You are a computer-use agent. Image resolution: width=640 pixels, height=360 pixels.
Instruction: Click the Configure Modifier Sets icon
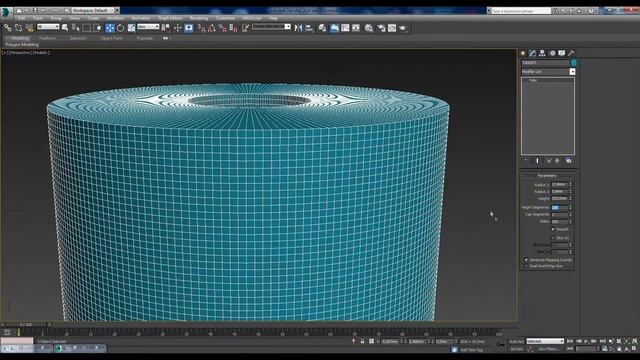pyautogui.click(x=569, y=161)
